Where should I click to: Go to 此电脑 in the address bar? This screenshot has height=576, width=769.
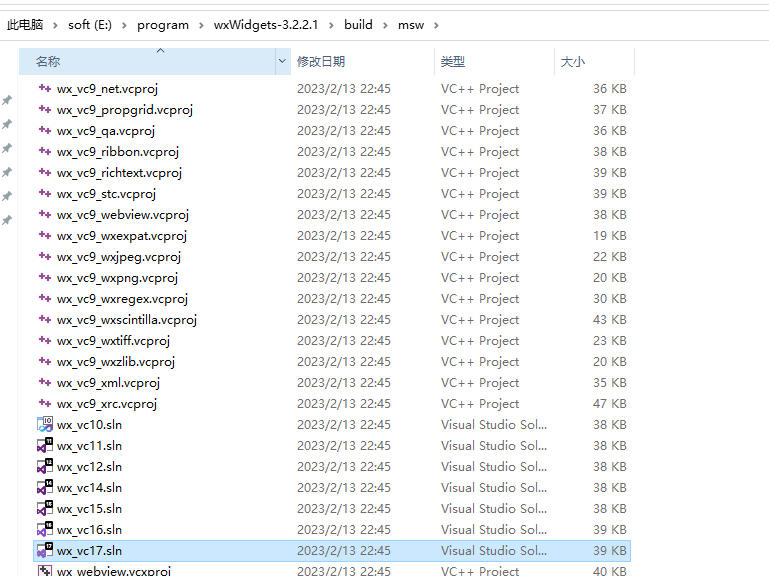click(25, 25)
